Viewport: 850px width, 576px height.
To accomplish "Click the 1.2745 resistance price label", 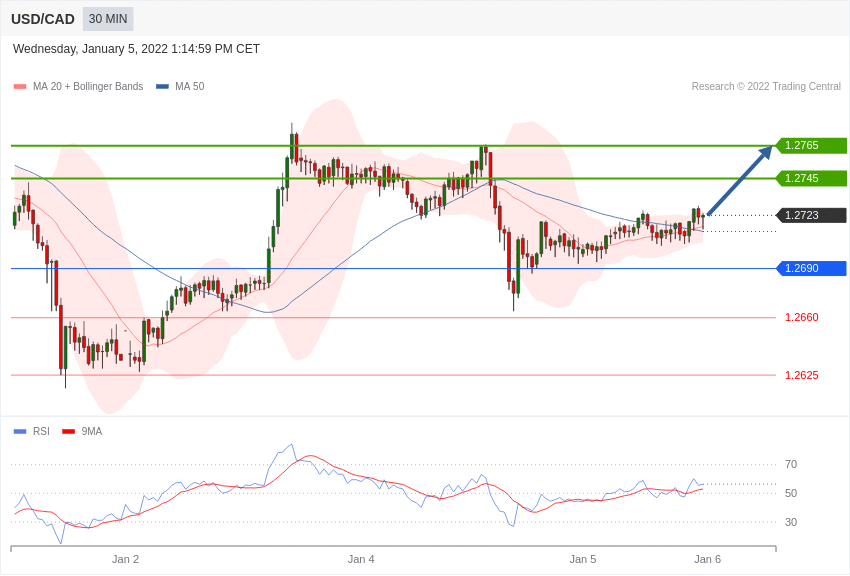I will click(811, 178).
